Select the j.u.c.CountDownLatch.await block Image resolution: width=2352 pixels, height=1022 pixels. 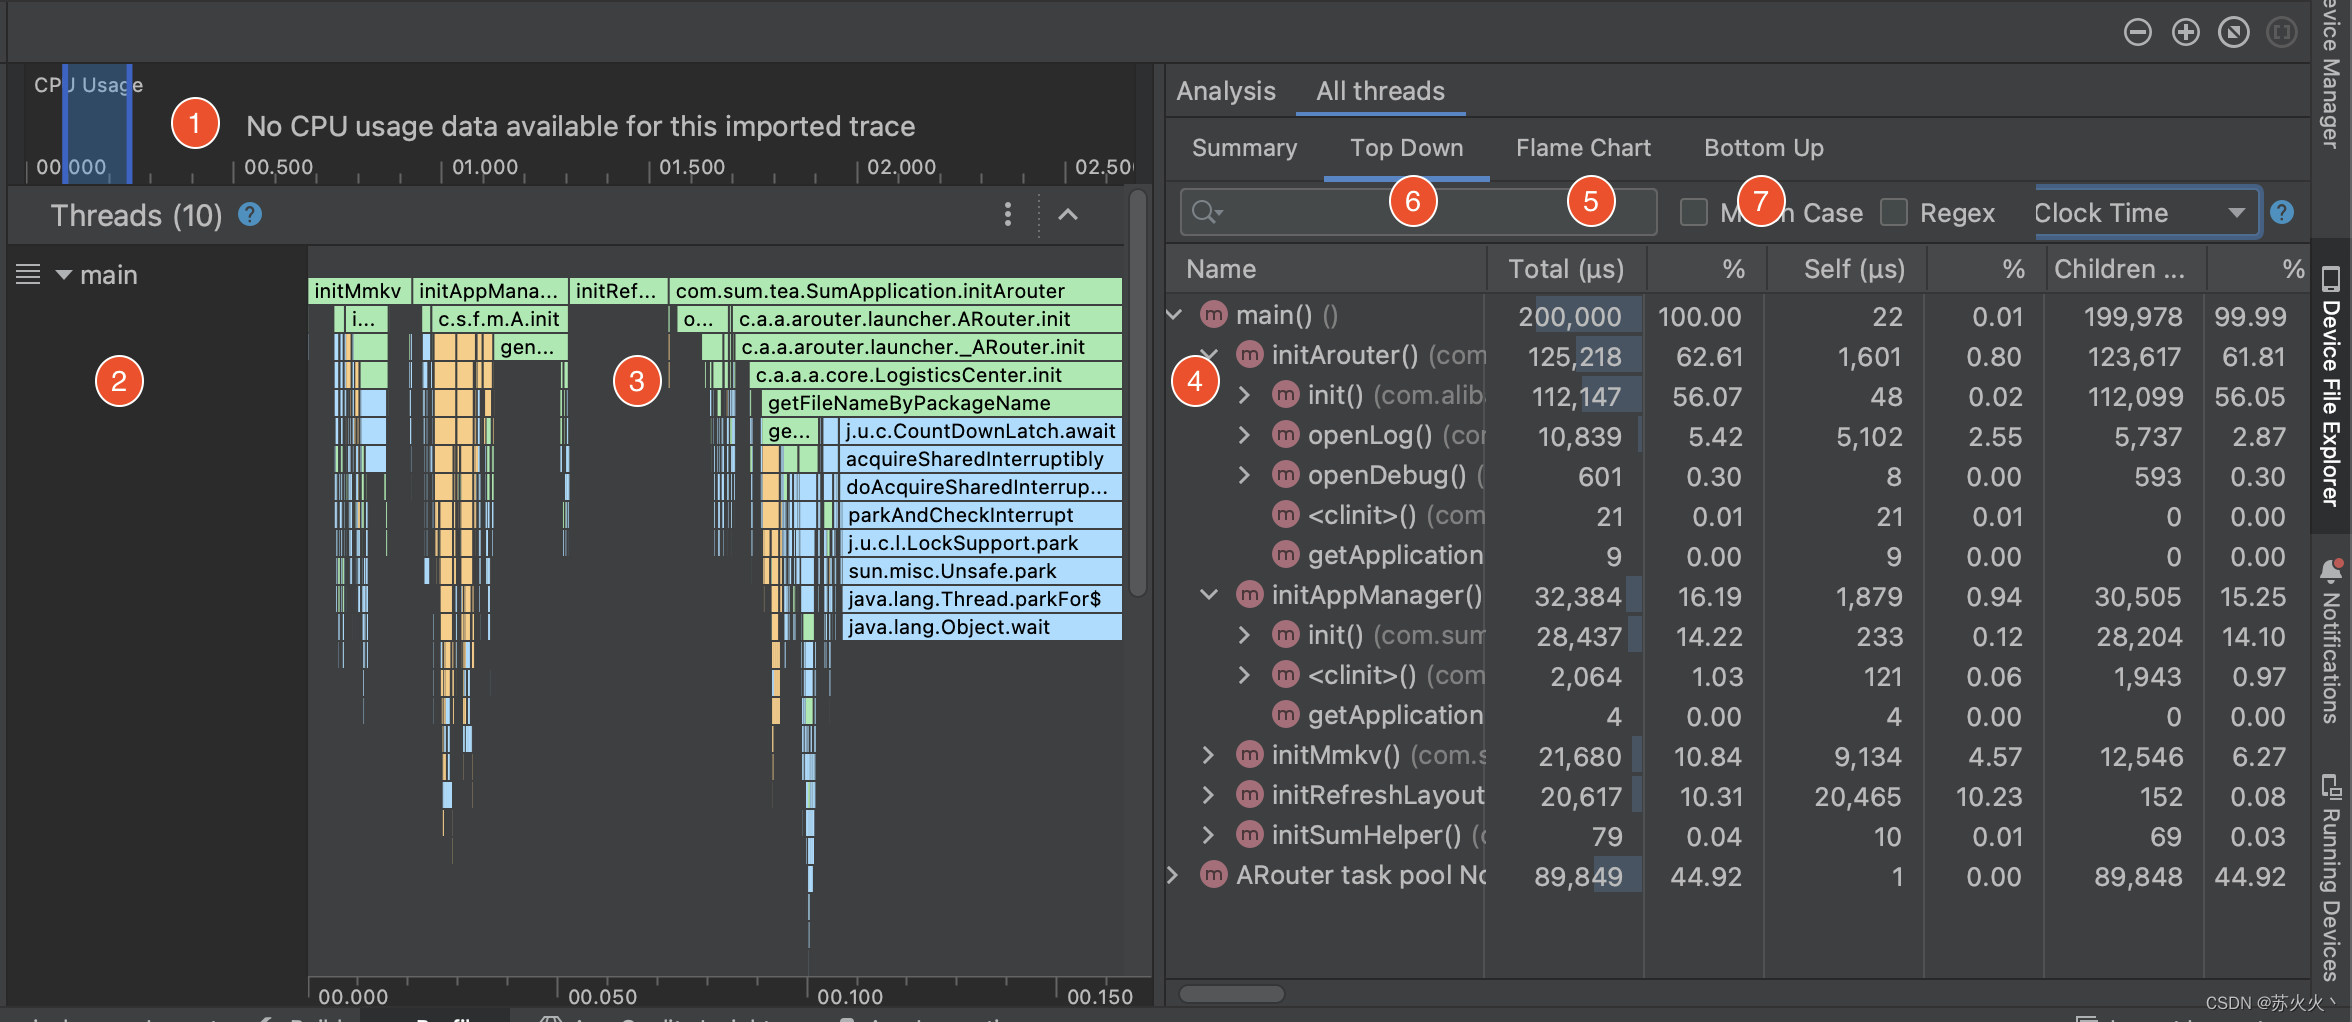[981, 431]
